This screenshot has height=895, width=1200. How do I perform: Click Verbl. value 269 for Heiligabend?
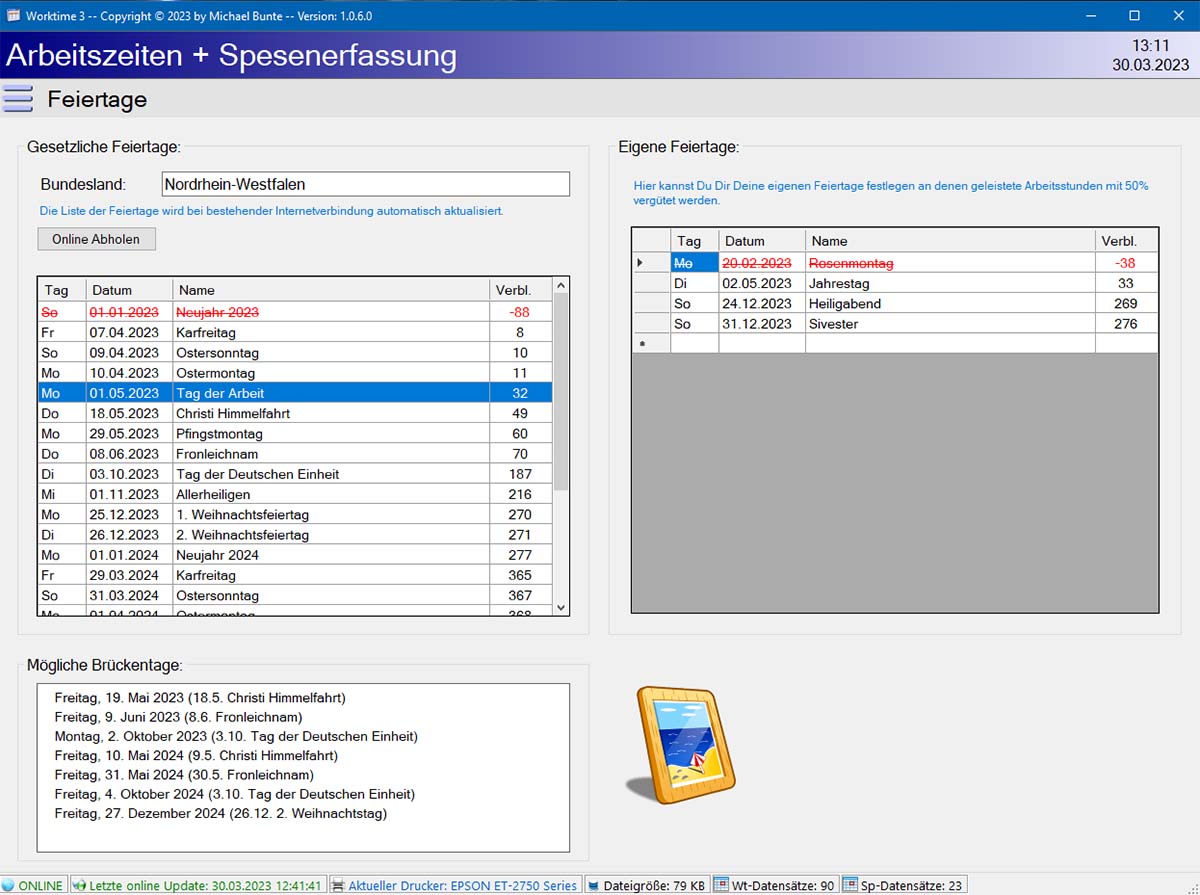1126,303
